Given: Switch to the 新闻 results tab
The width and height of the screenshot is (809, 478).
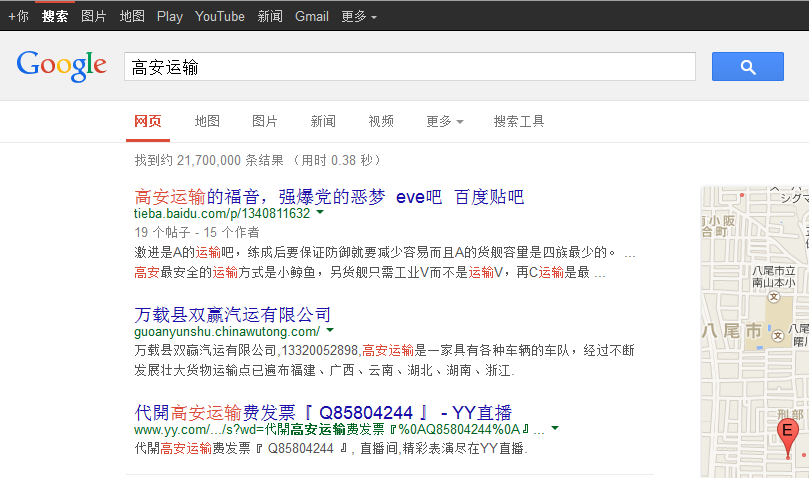Looking at the screenshot, I should [323, 121].
